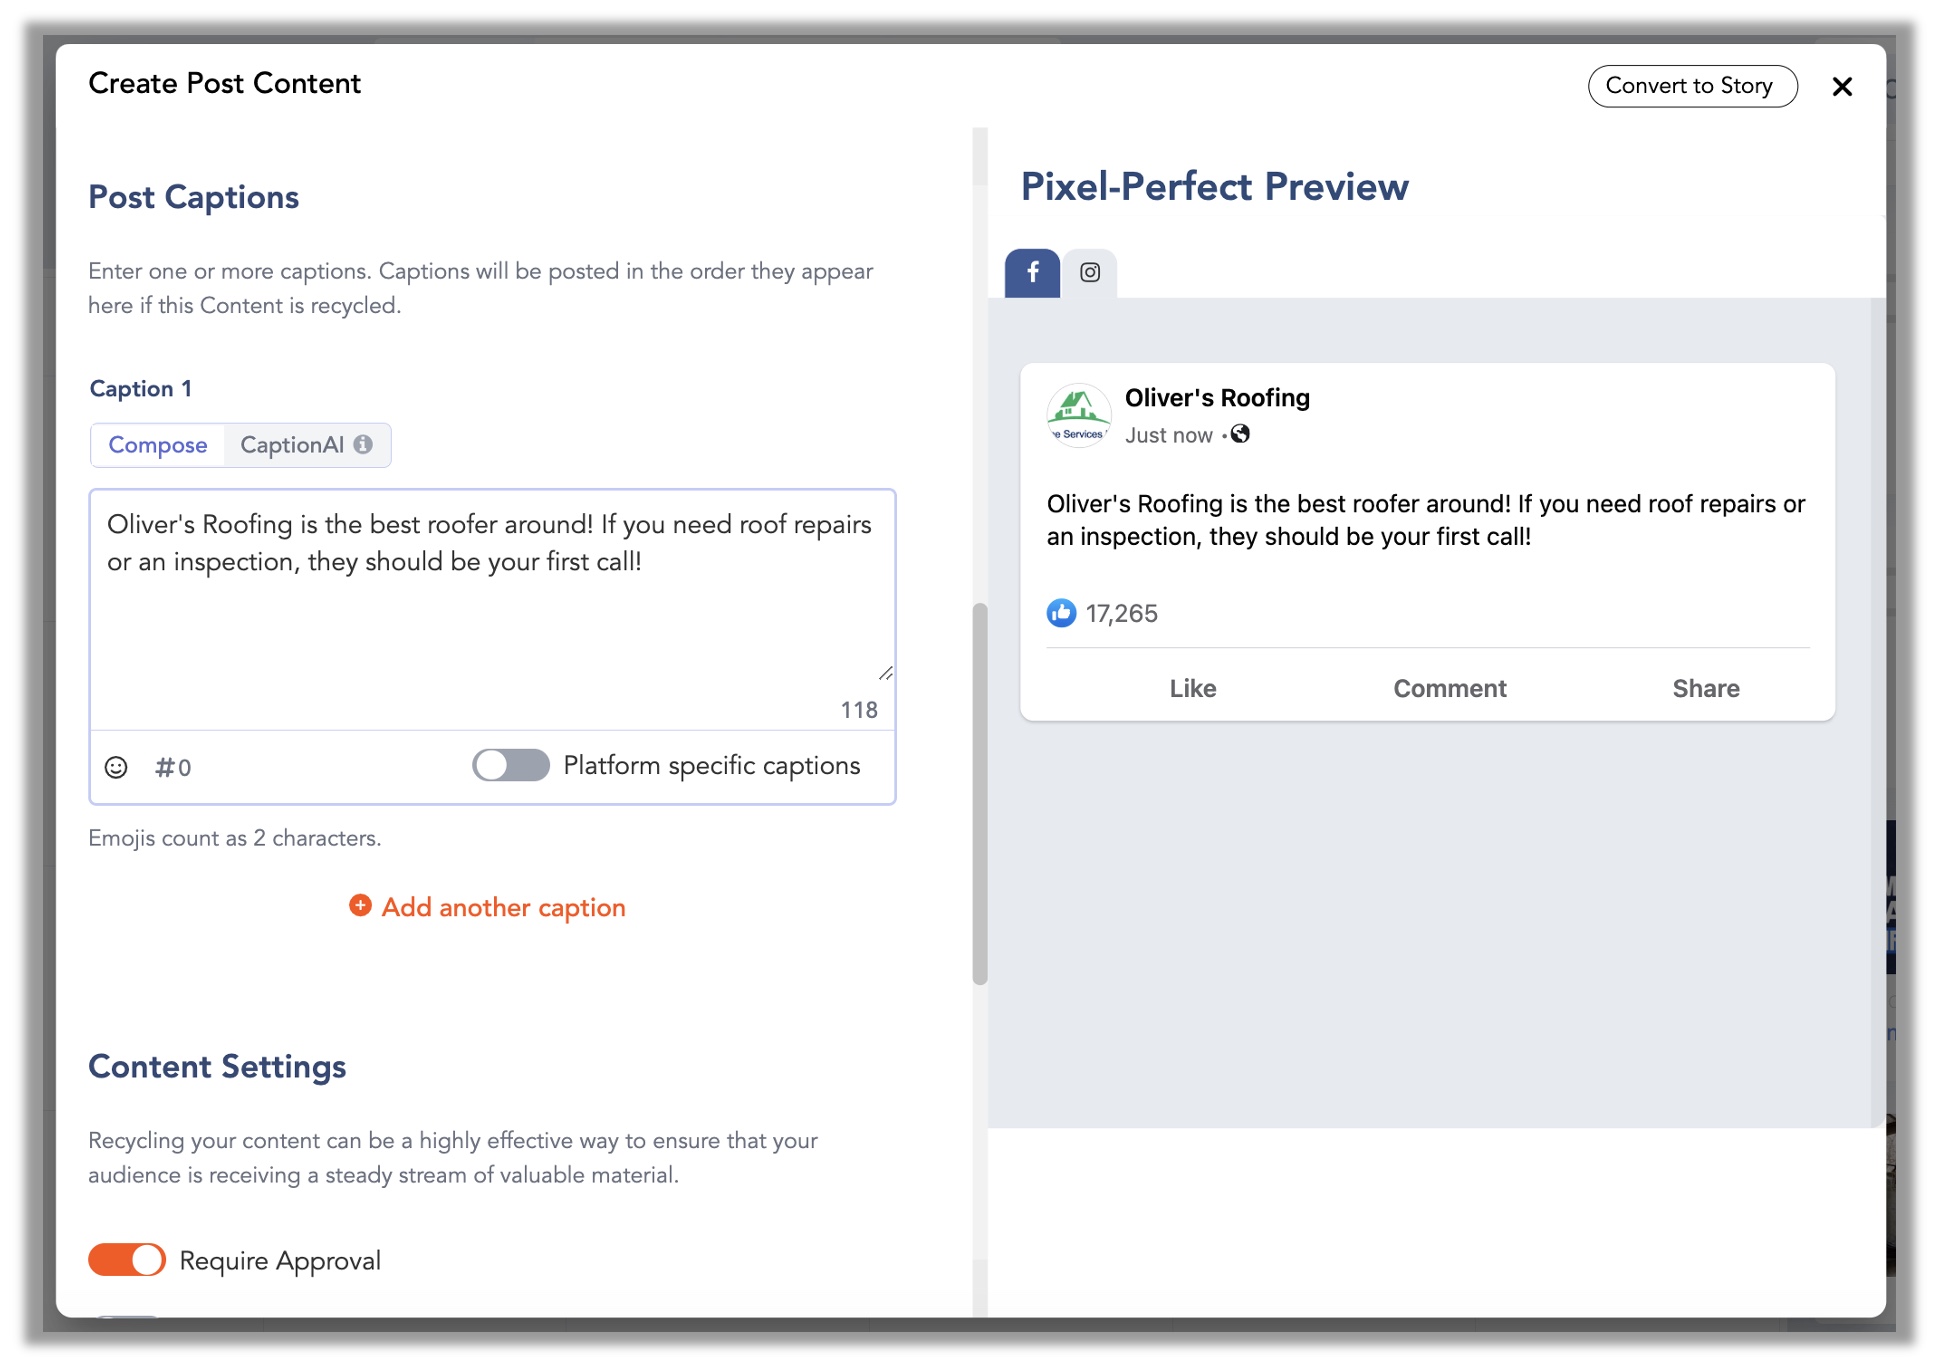This screenshot has height=1360, width=1936.
Task: Open the emoji picker
Action: click(116, 767)
